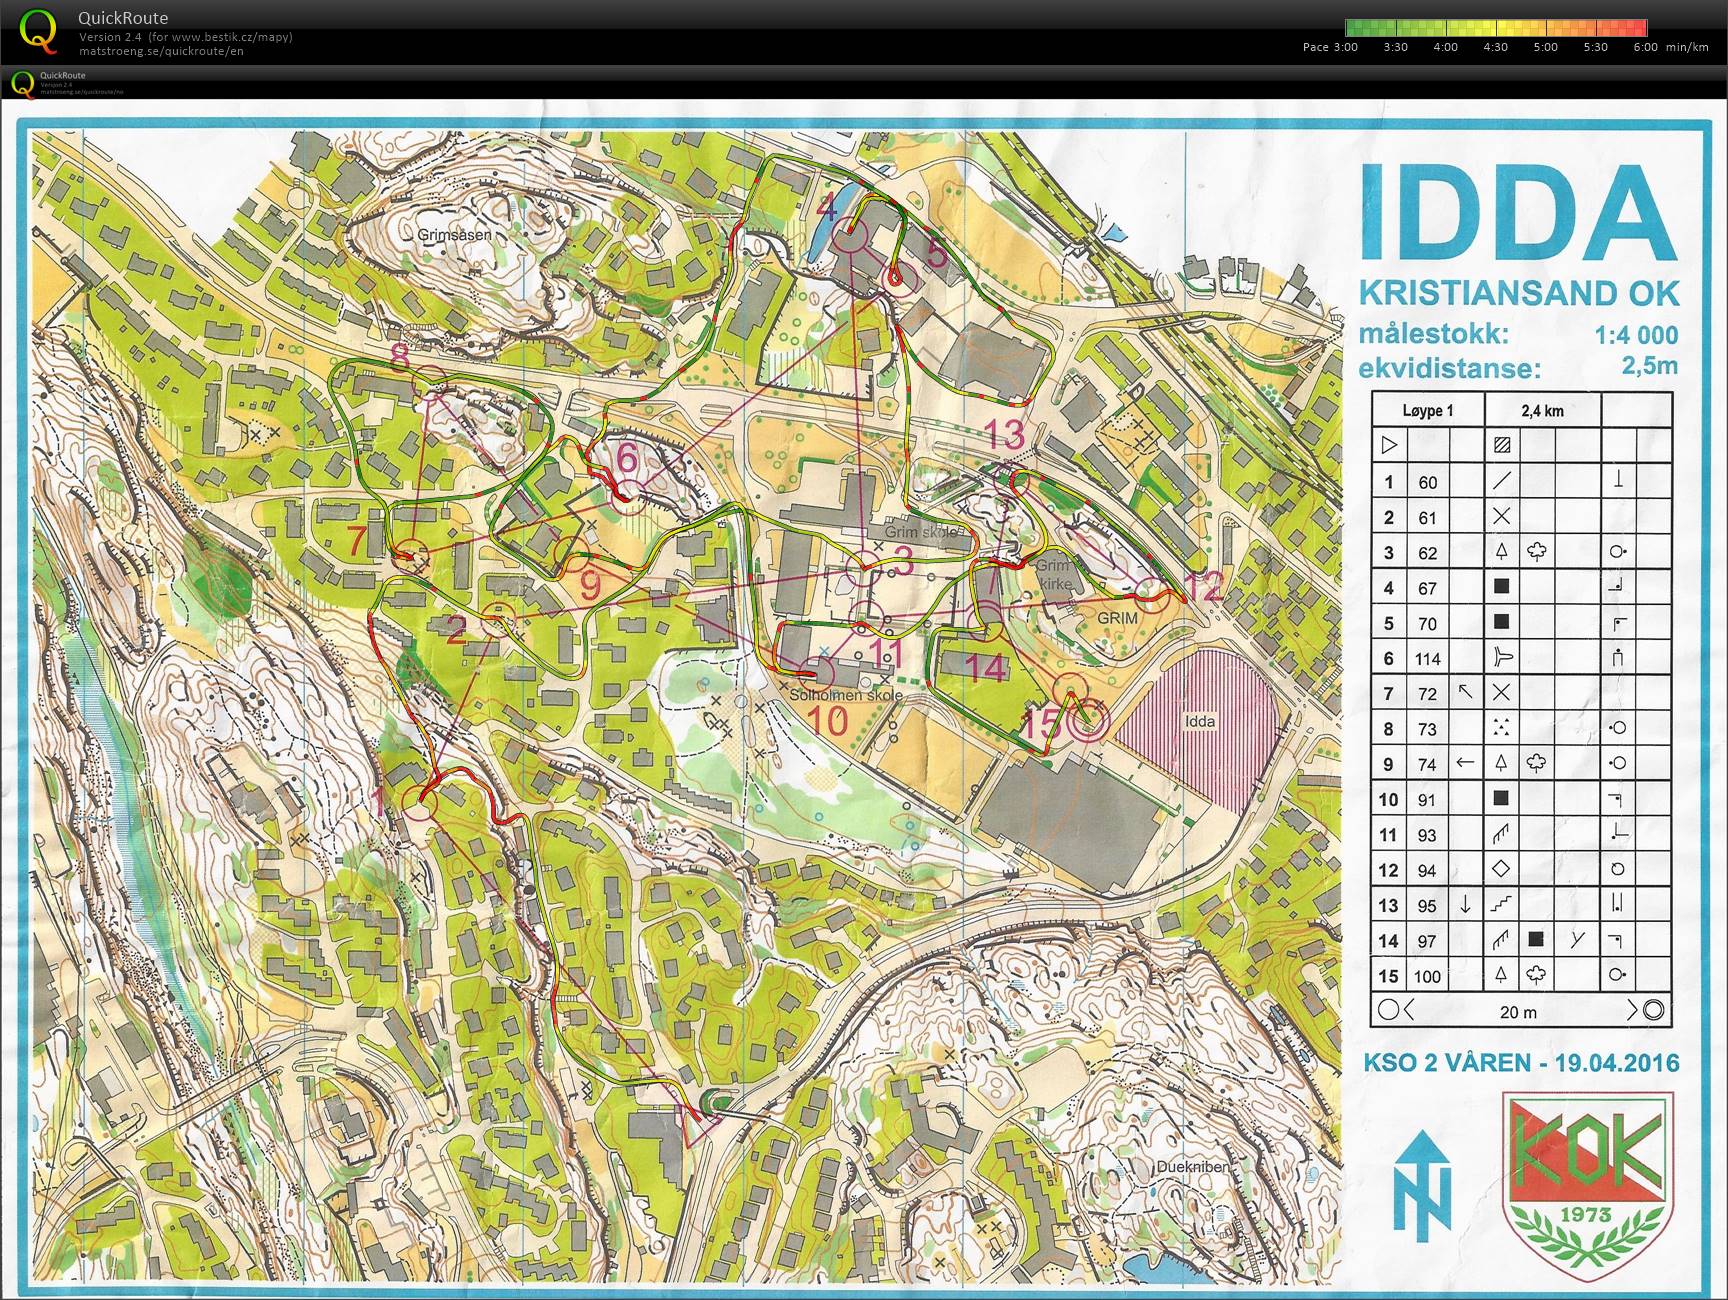Click the stairs symbol in row 13

coord(1501,904)
